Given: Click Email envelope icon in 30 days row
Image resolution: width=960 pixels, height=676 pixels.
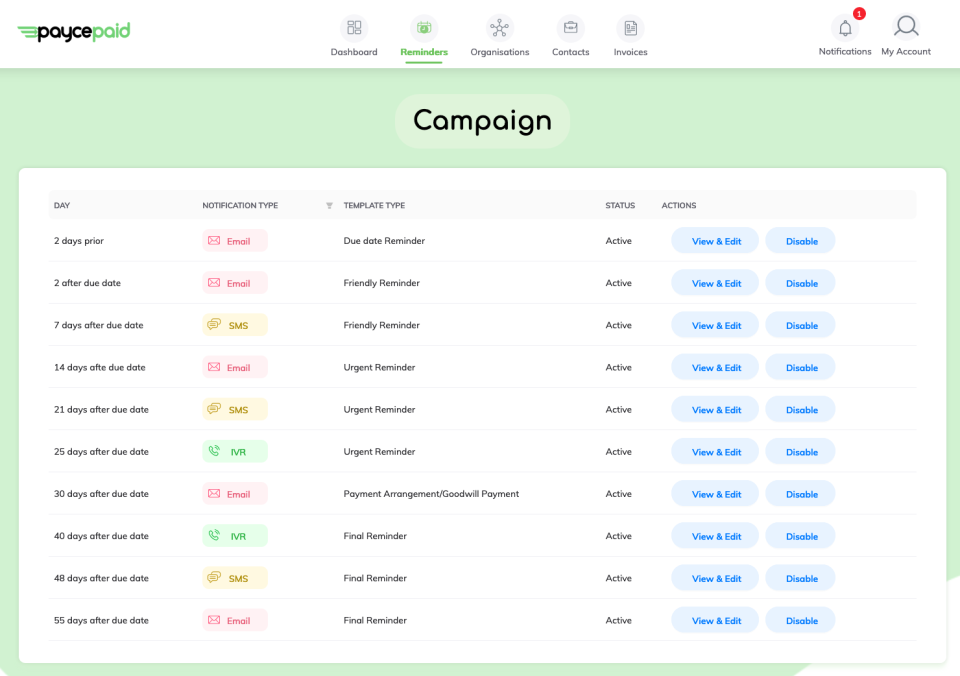Looking at the screenshot, I should coord(214,494).
